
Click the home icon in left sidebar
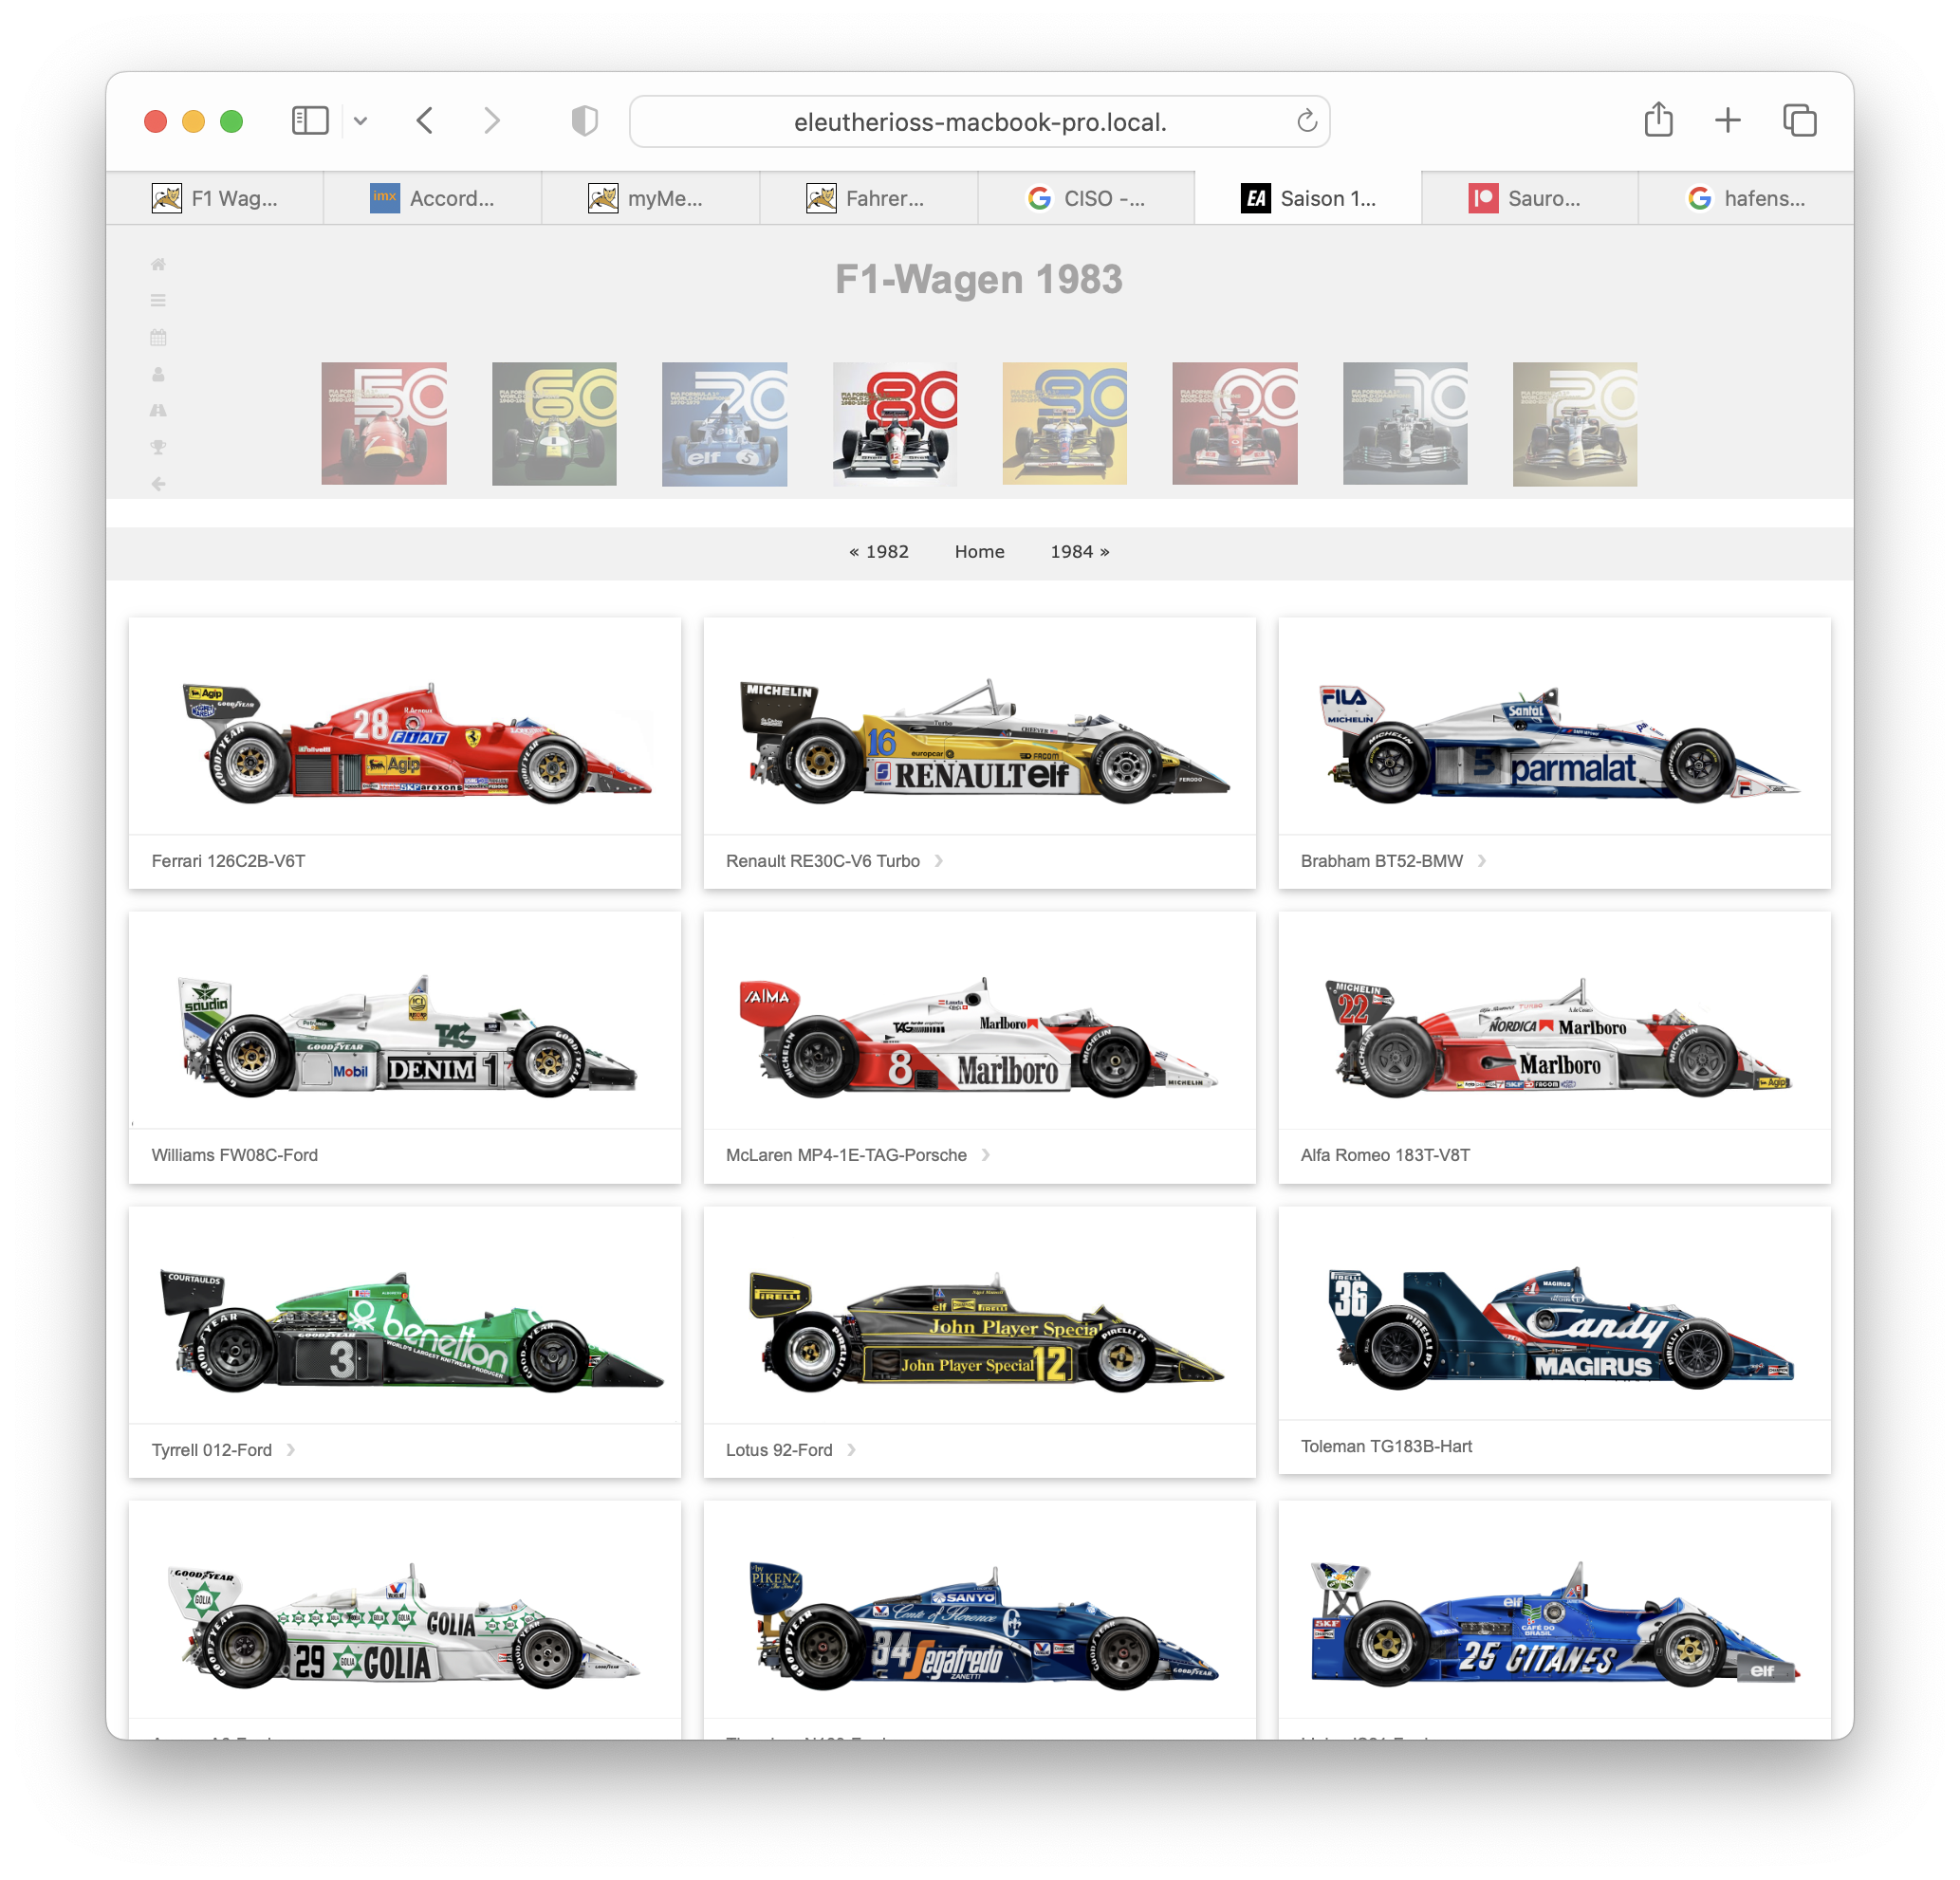coord(158,264)
